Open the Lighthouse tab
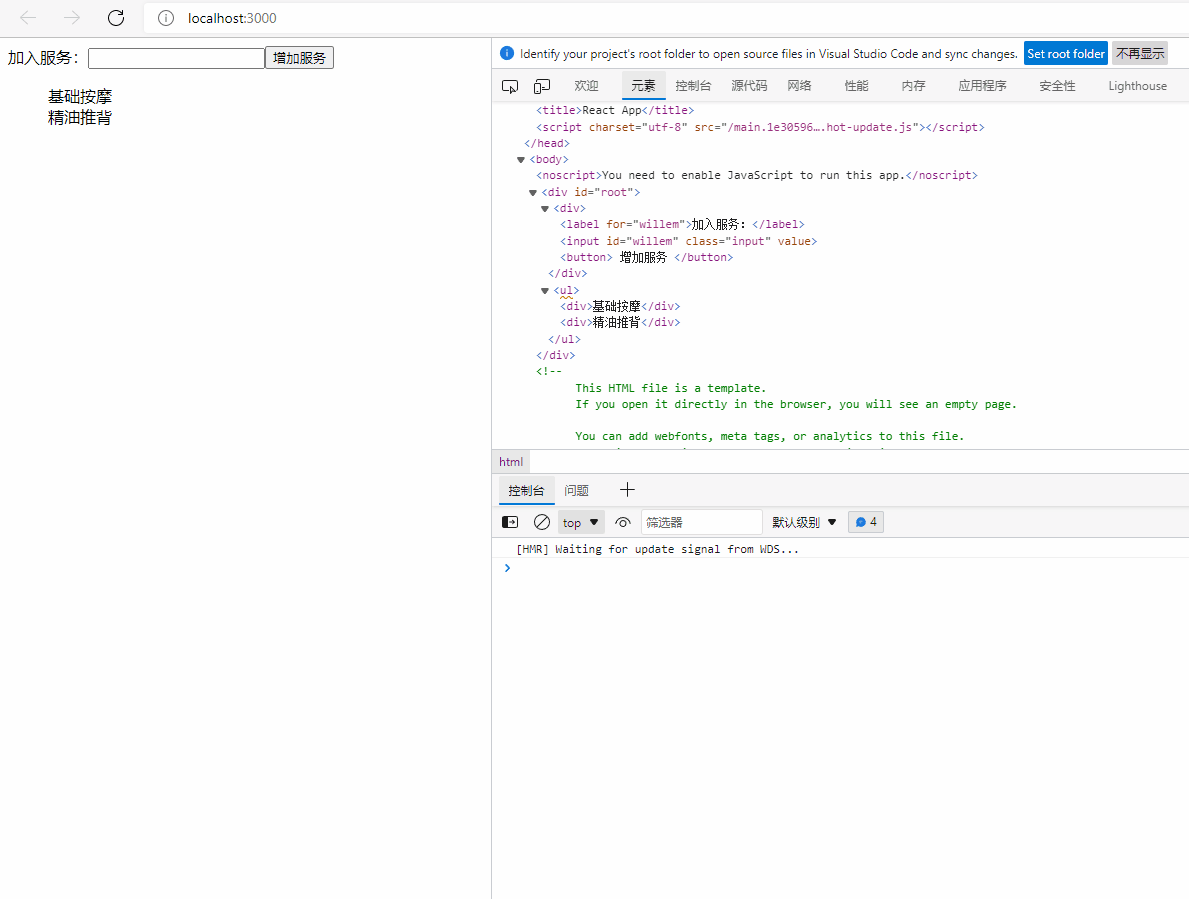 pos(1137,86)
